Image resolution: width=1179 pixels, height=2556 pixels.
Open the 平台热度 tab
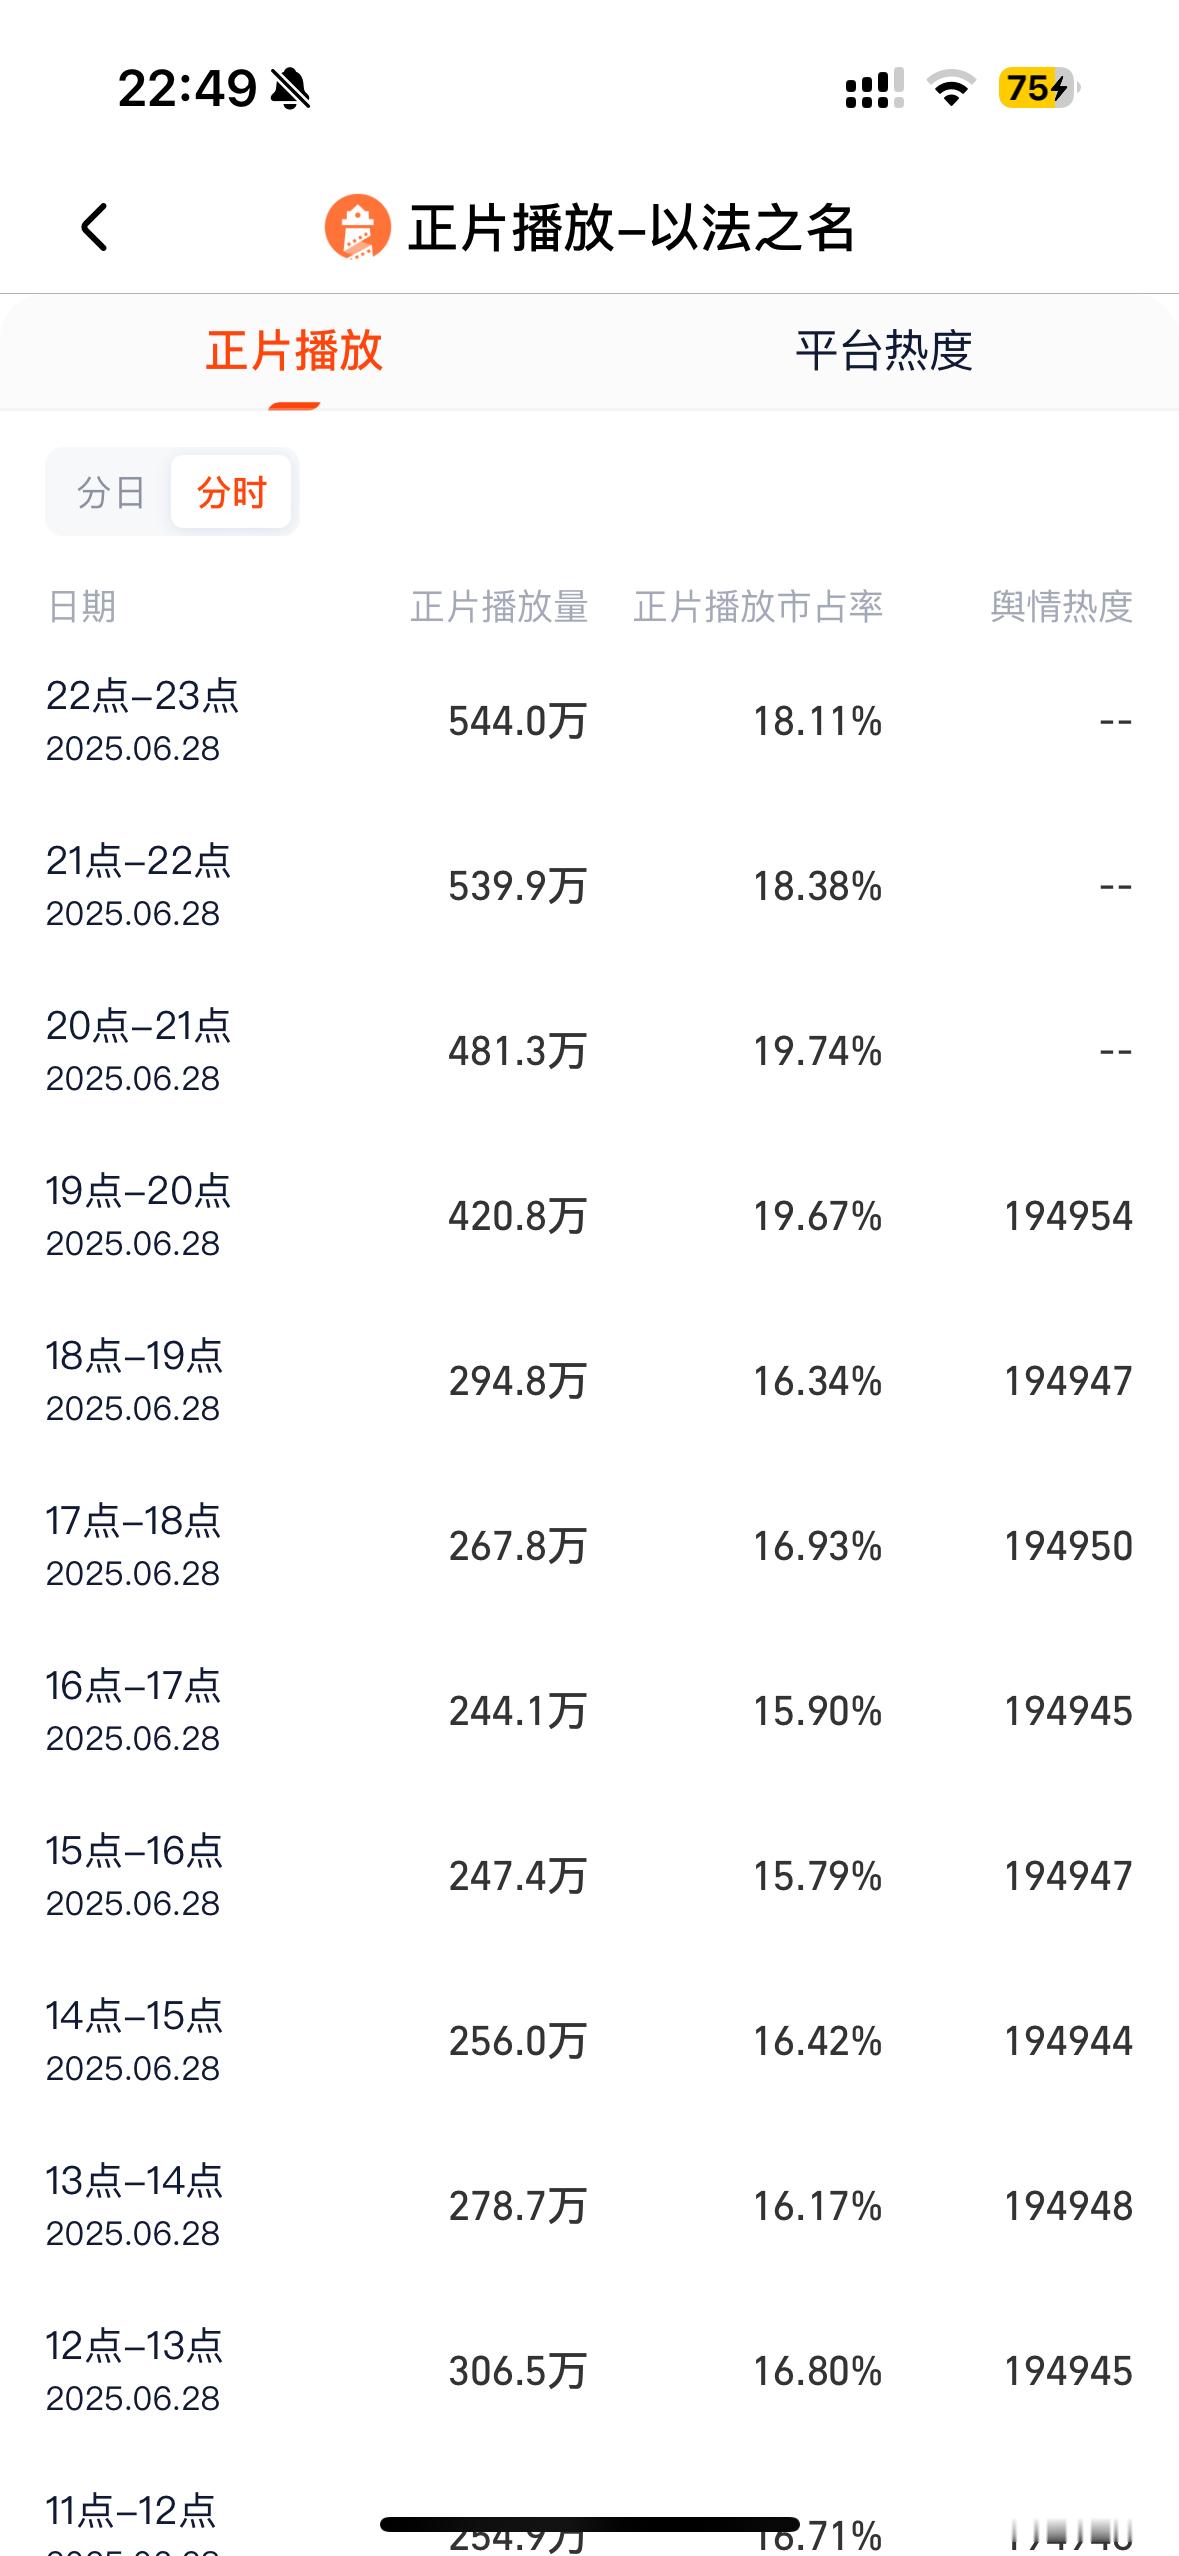(x=884, y=351)
